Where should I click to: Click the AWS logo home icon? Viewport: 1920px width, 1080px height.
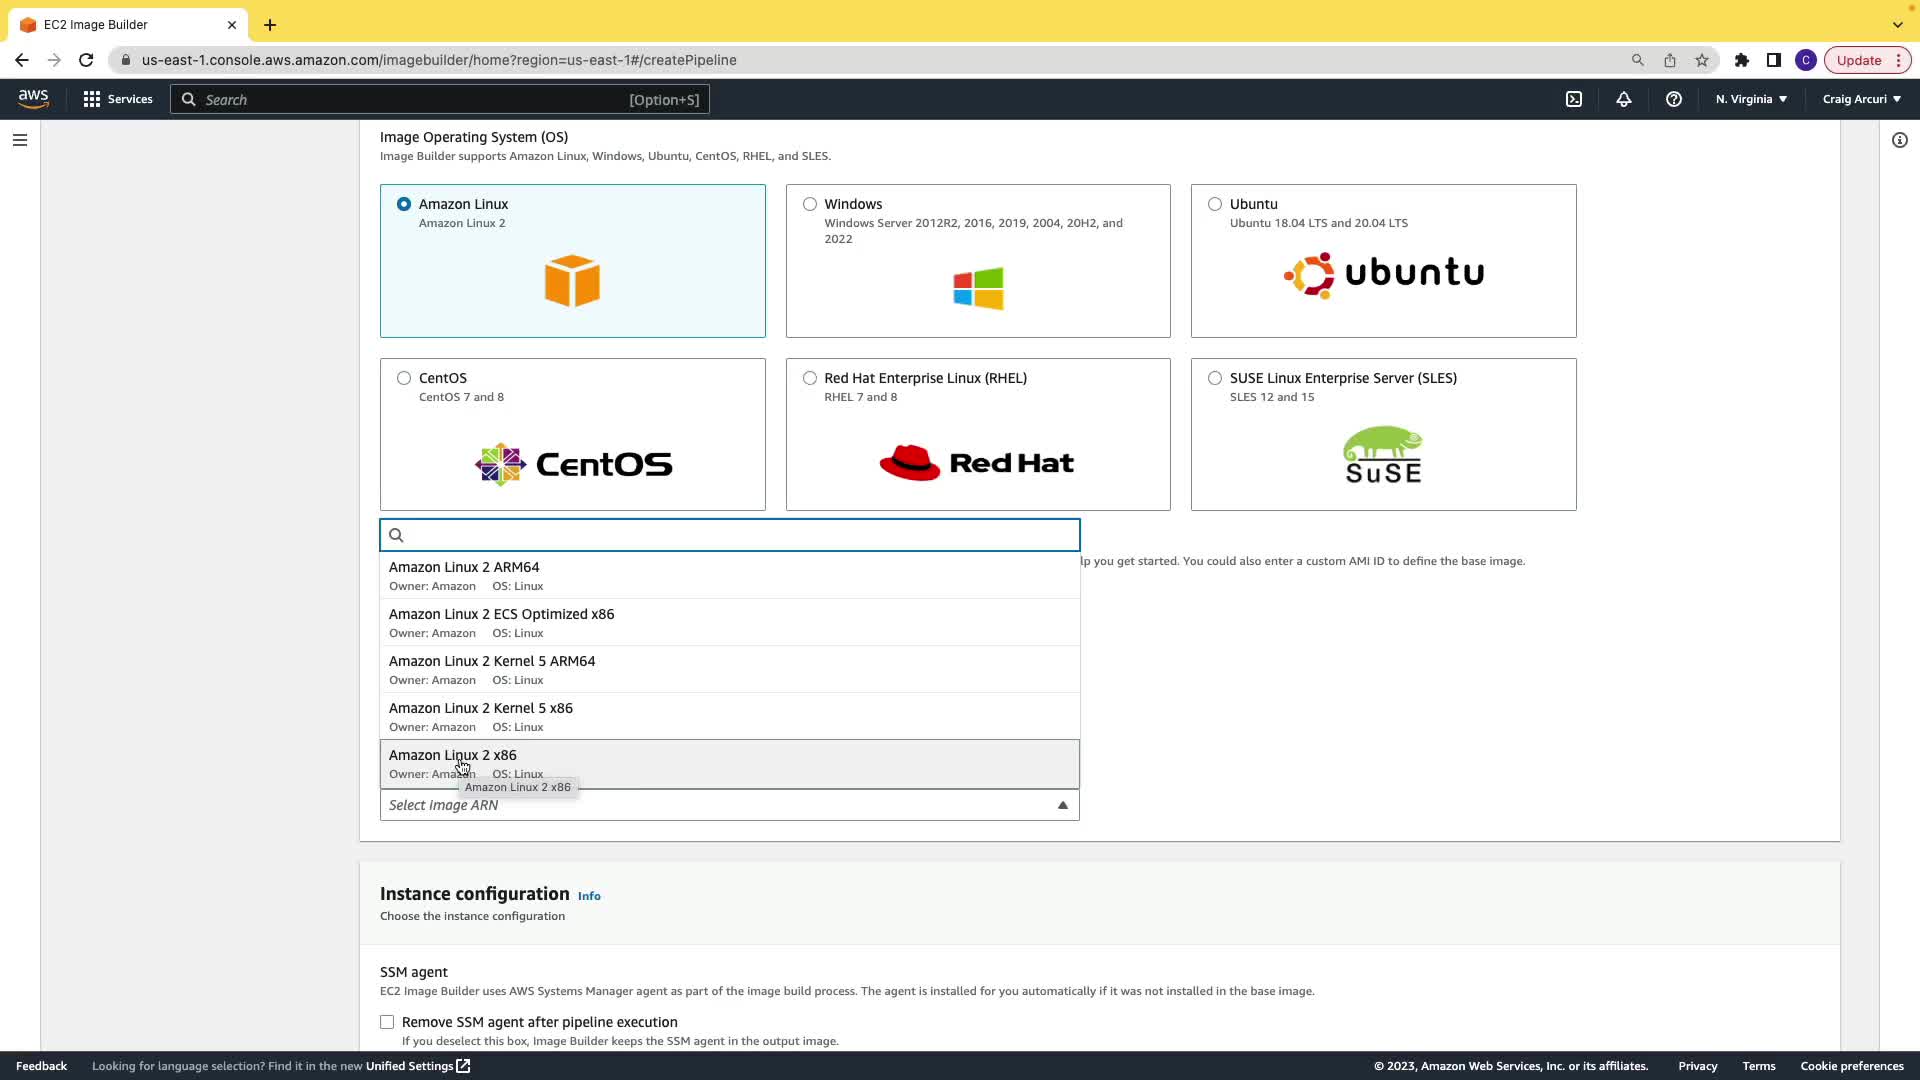(33, 98)
